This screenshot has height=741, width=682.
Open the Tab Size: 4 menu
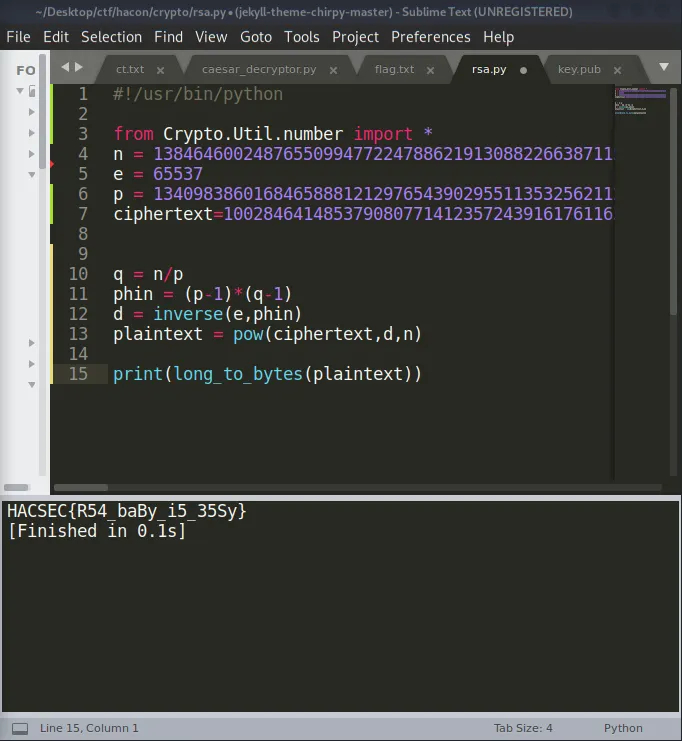click(522, 728)
